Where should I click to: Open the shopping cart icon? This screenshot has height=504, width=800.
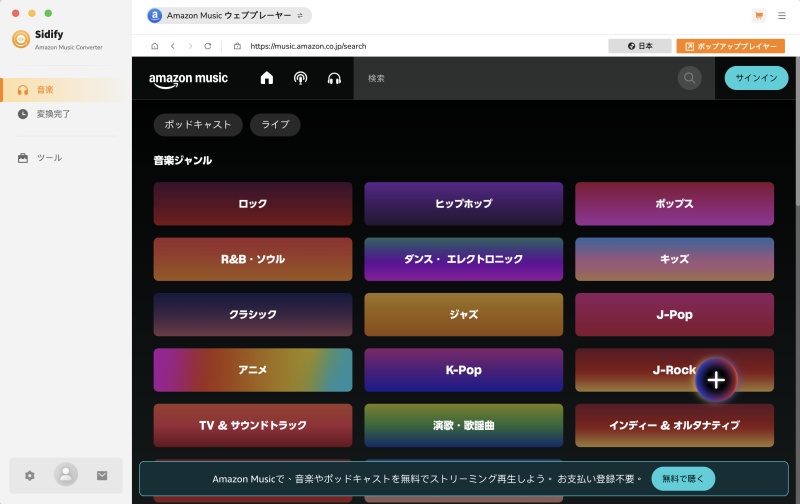759,16
